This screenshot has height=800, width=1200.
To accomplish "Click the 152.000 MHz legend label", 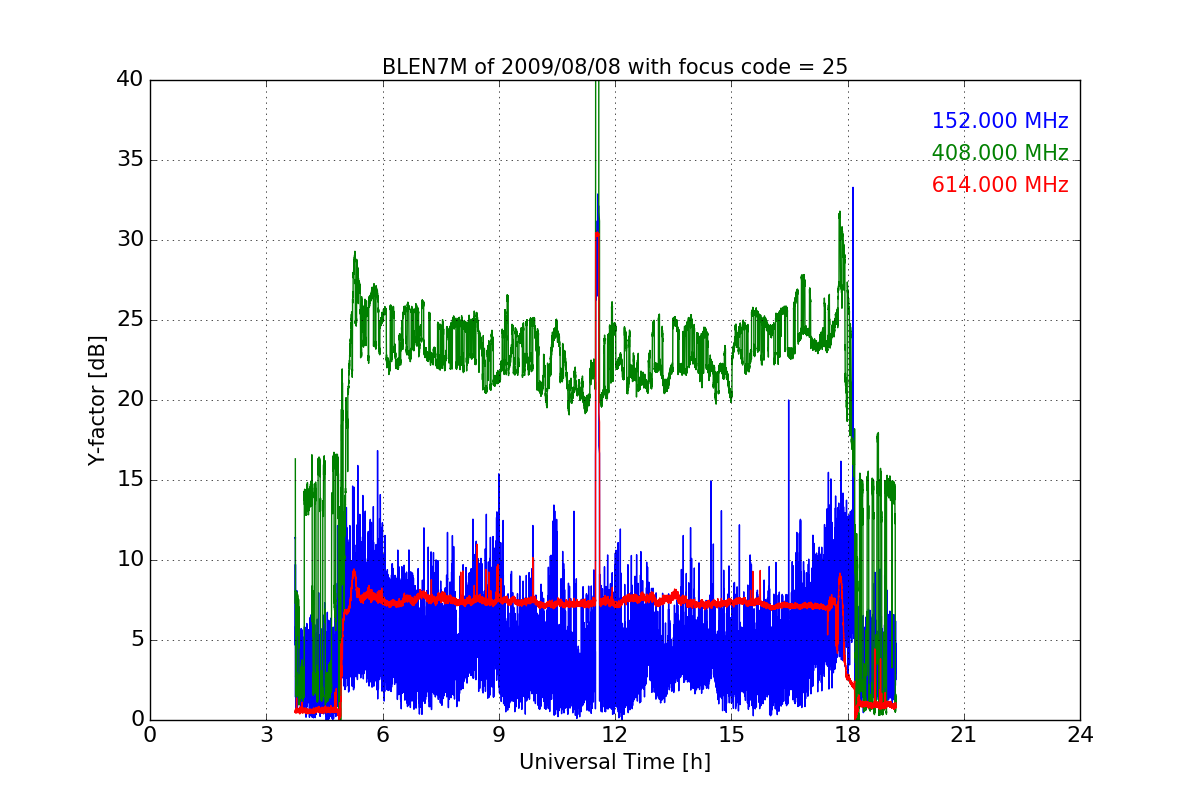I will [1000, 121].
